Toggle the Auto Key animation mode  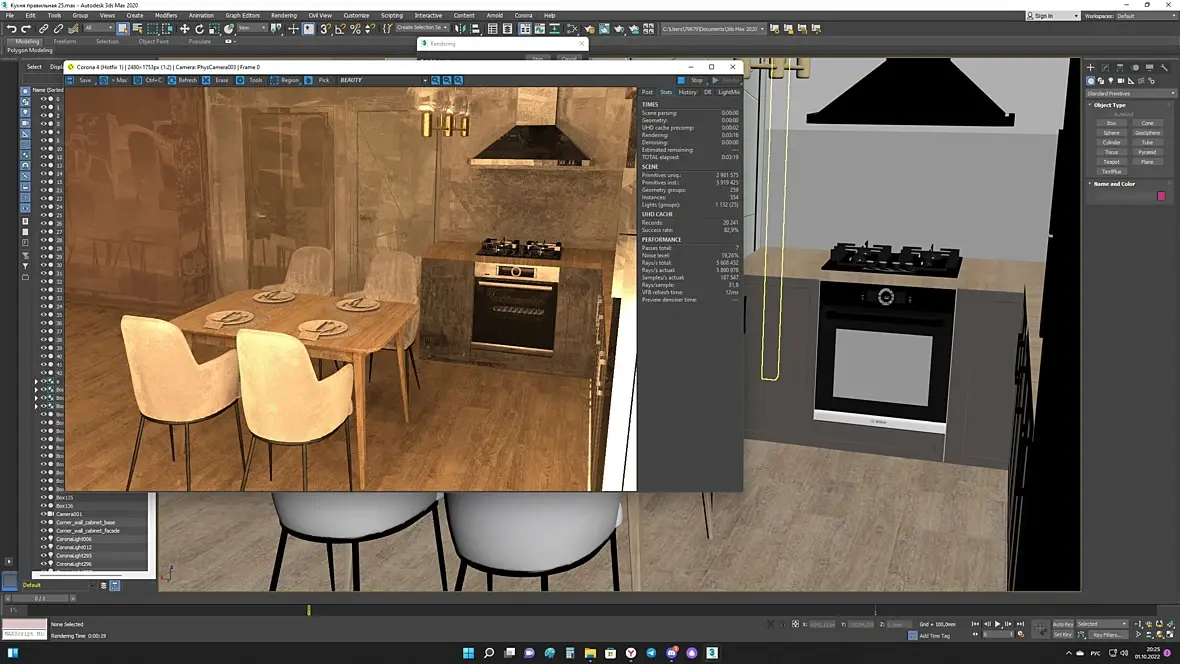click(1063, 624)
